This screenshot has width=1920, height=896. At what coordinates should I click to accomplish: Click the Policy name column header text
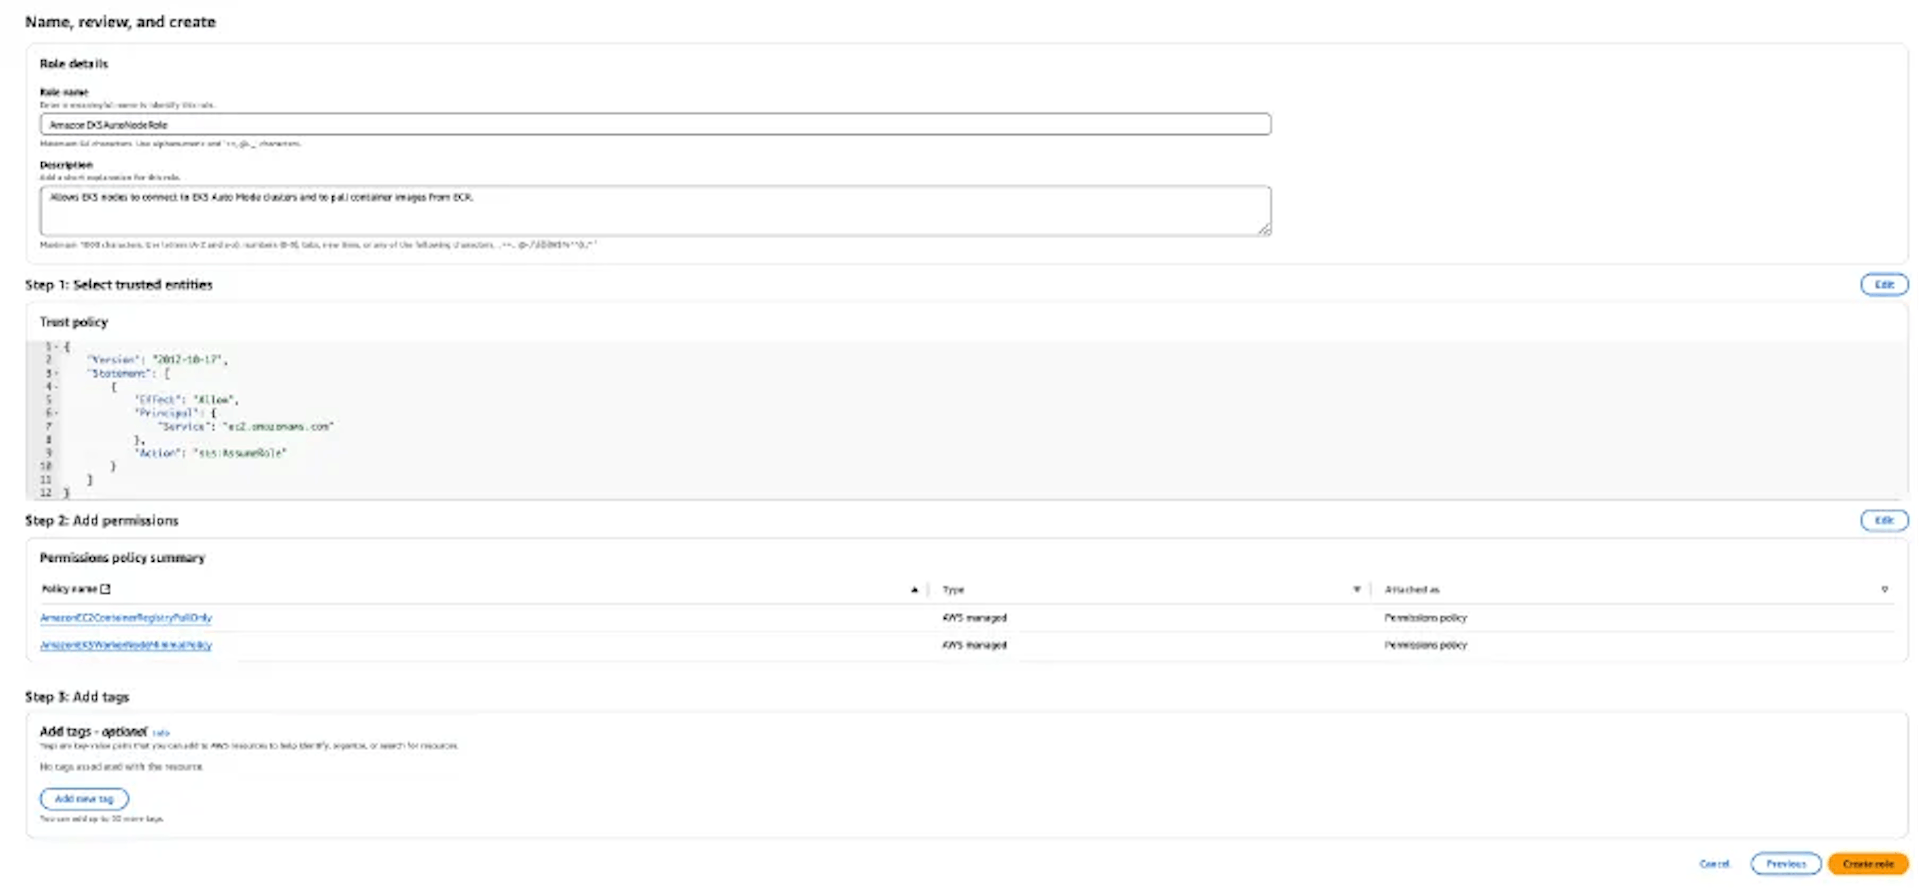[69, 589]
